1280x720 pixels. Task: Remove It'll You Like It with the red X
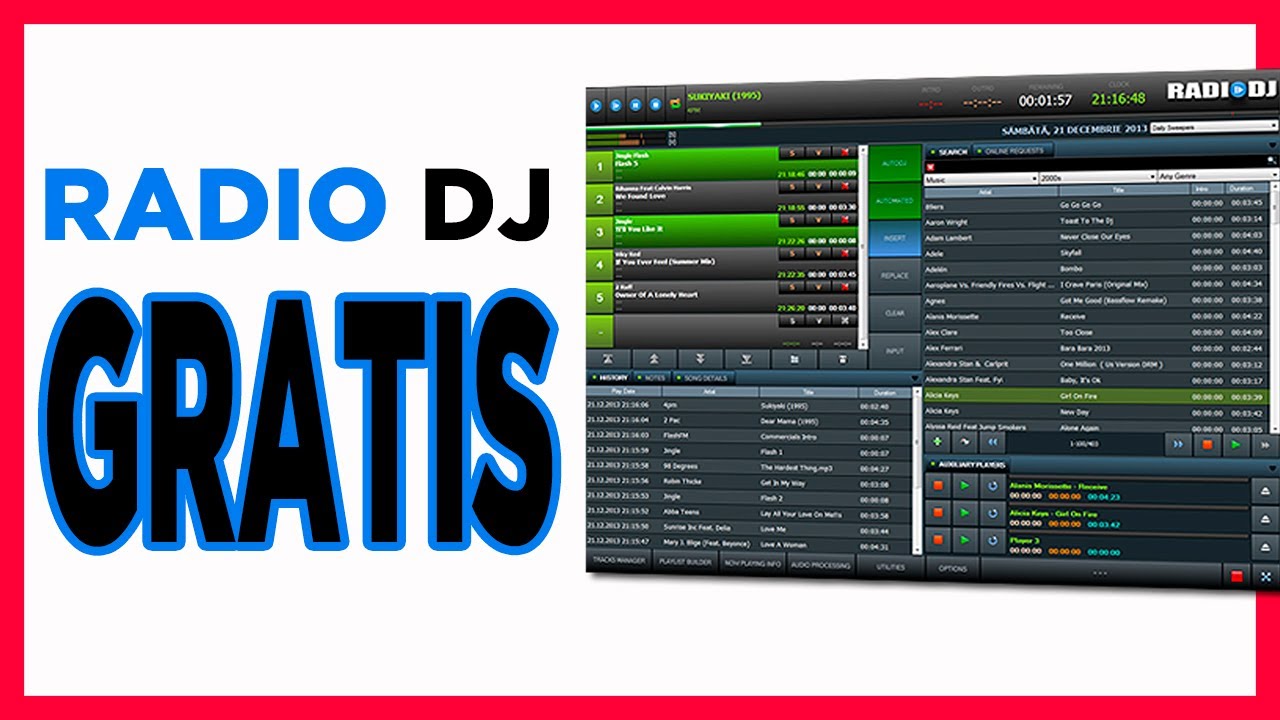pos(846,220)
